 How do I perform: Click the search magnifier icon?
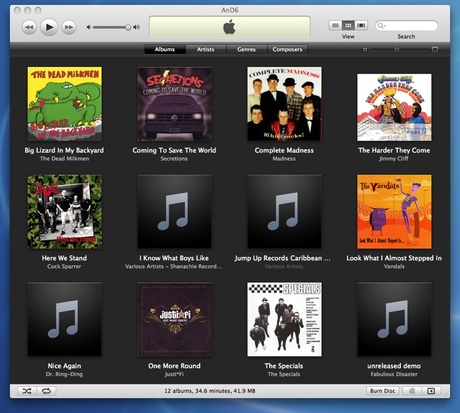(381, 26)
